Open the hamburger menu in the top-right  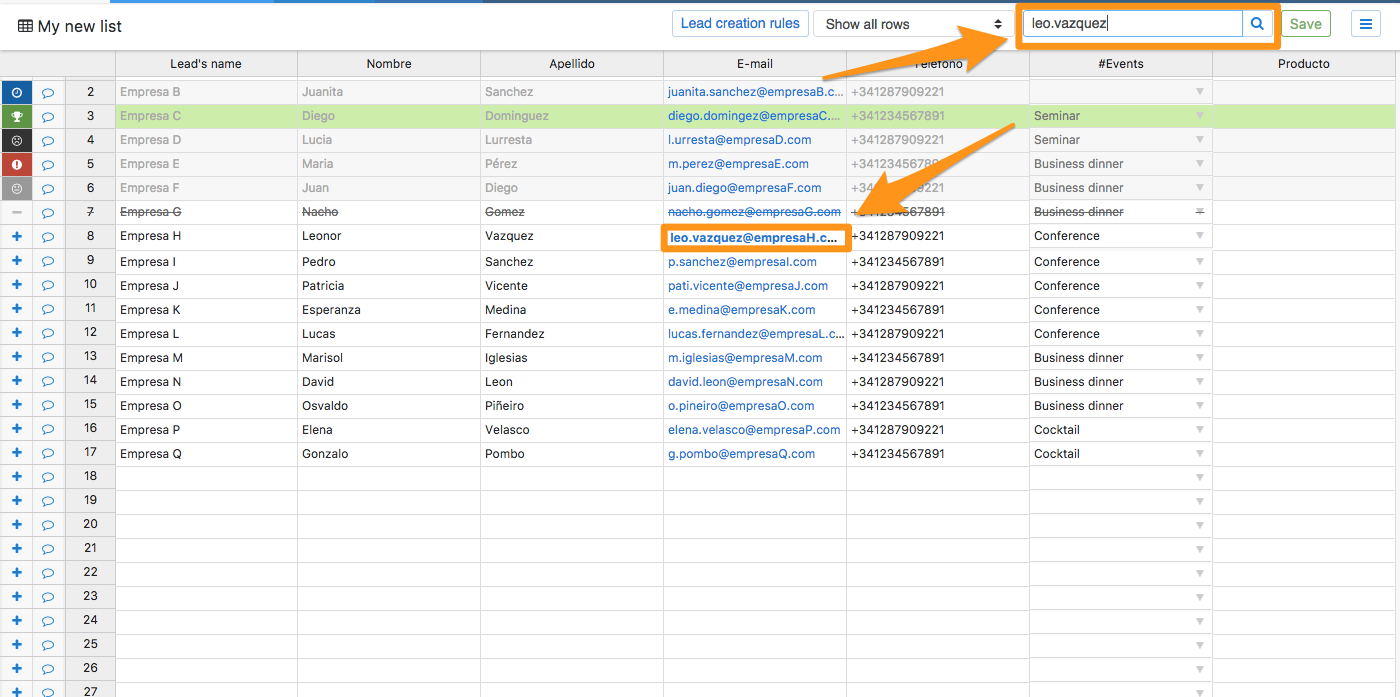coord(1365,24)
